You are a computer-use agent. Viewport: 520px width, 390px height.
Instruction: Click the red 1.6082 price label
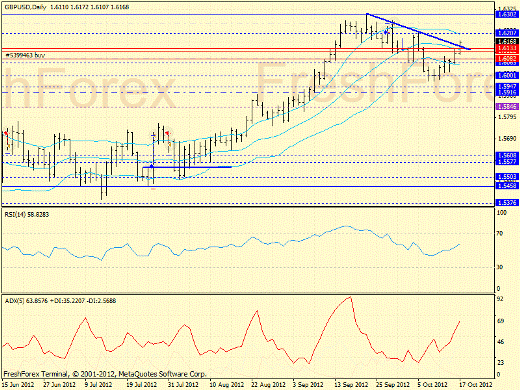coord(507,58)
